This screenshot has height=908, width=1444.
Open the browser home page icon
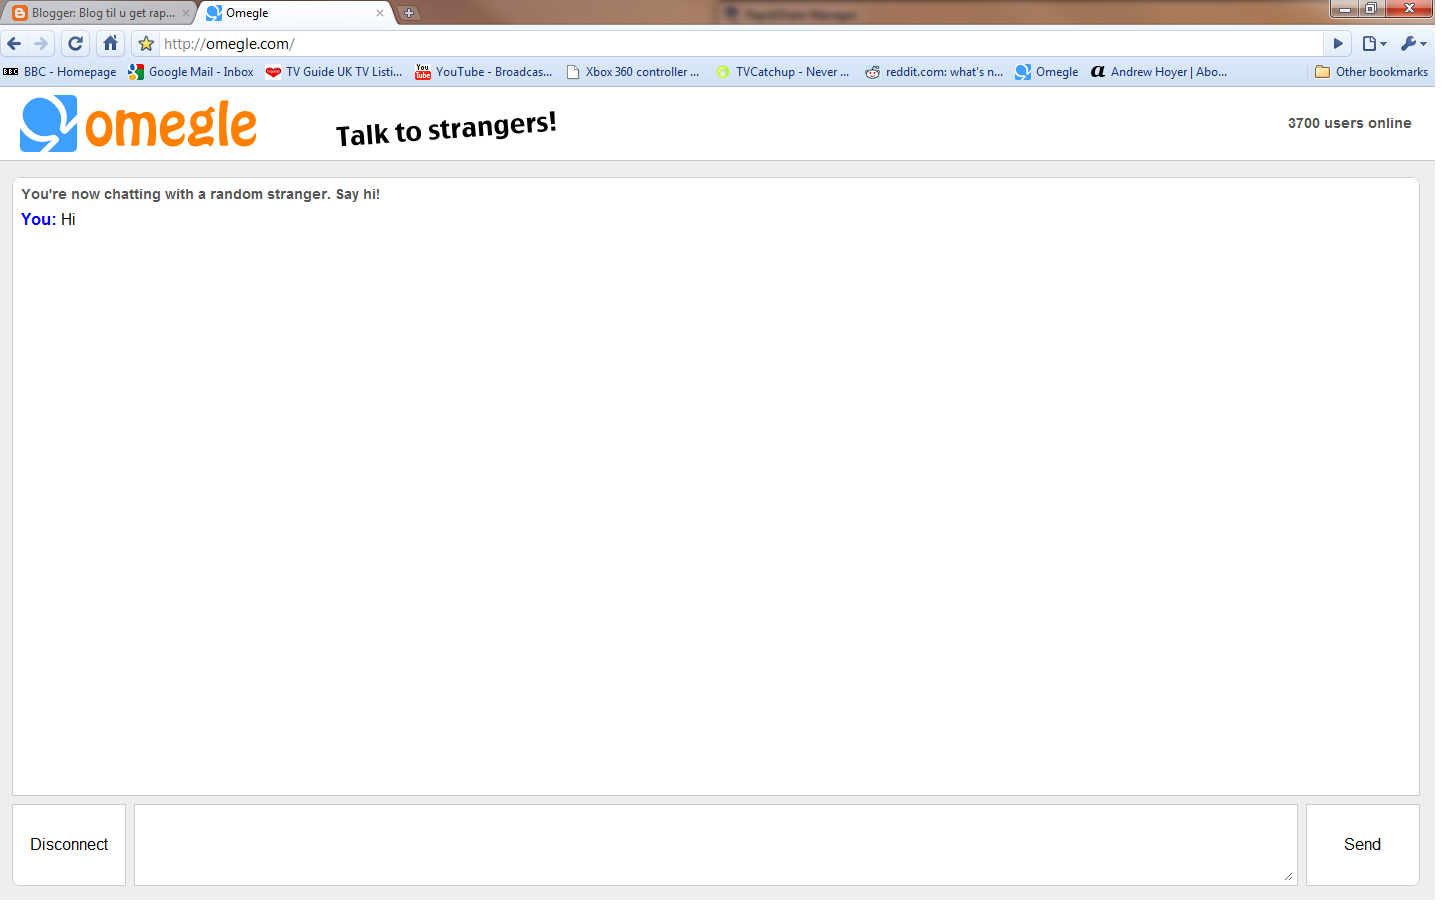coord(110,44)
